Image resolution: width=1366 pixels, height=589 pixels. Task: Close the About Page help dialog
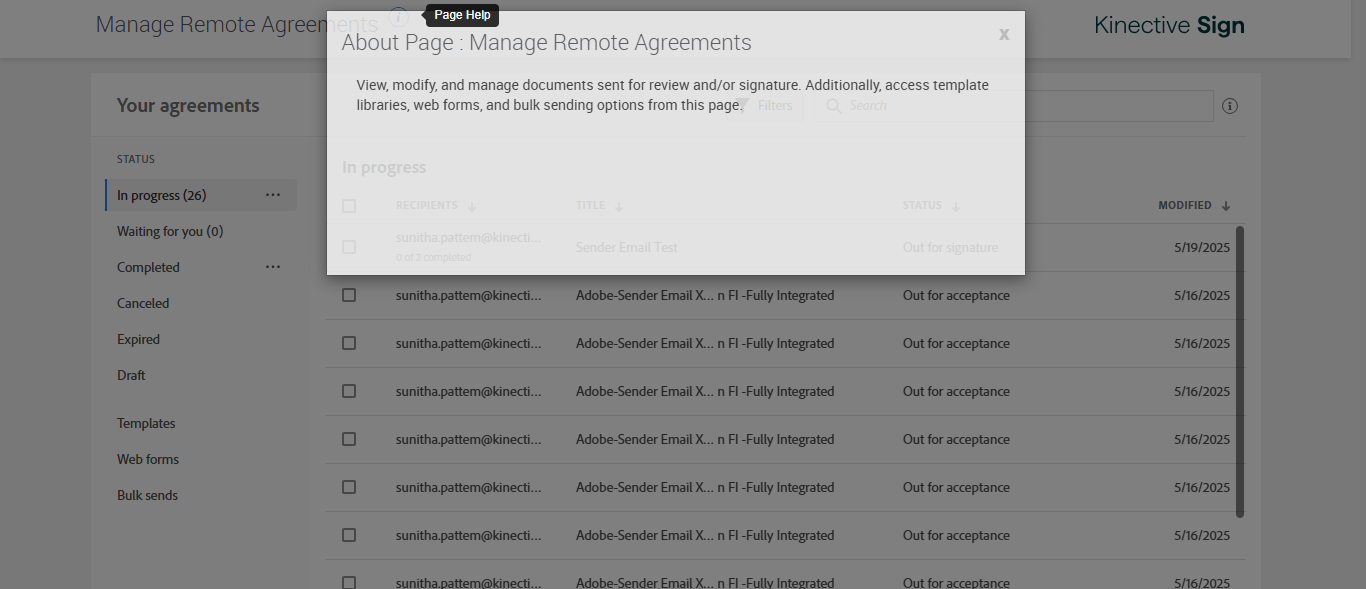coord(1004,35)
